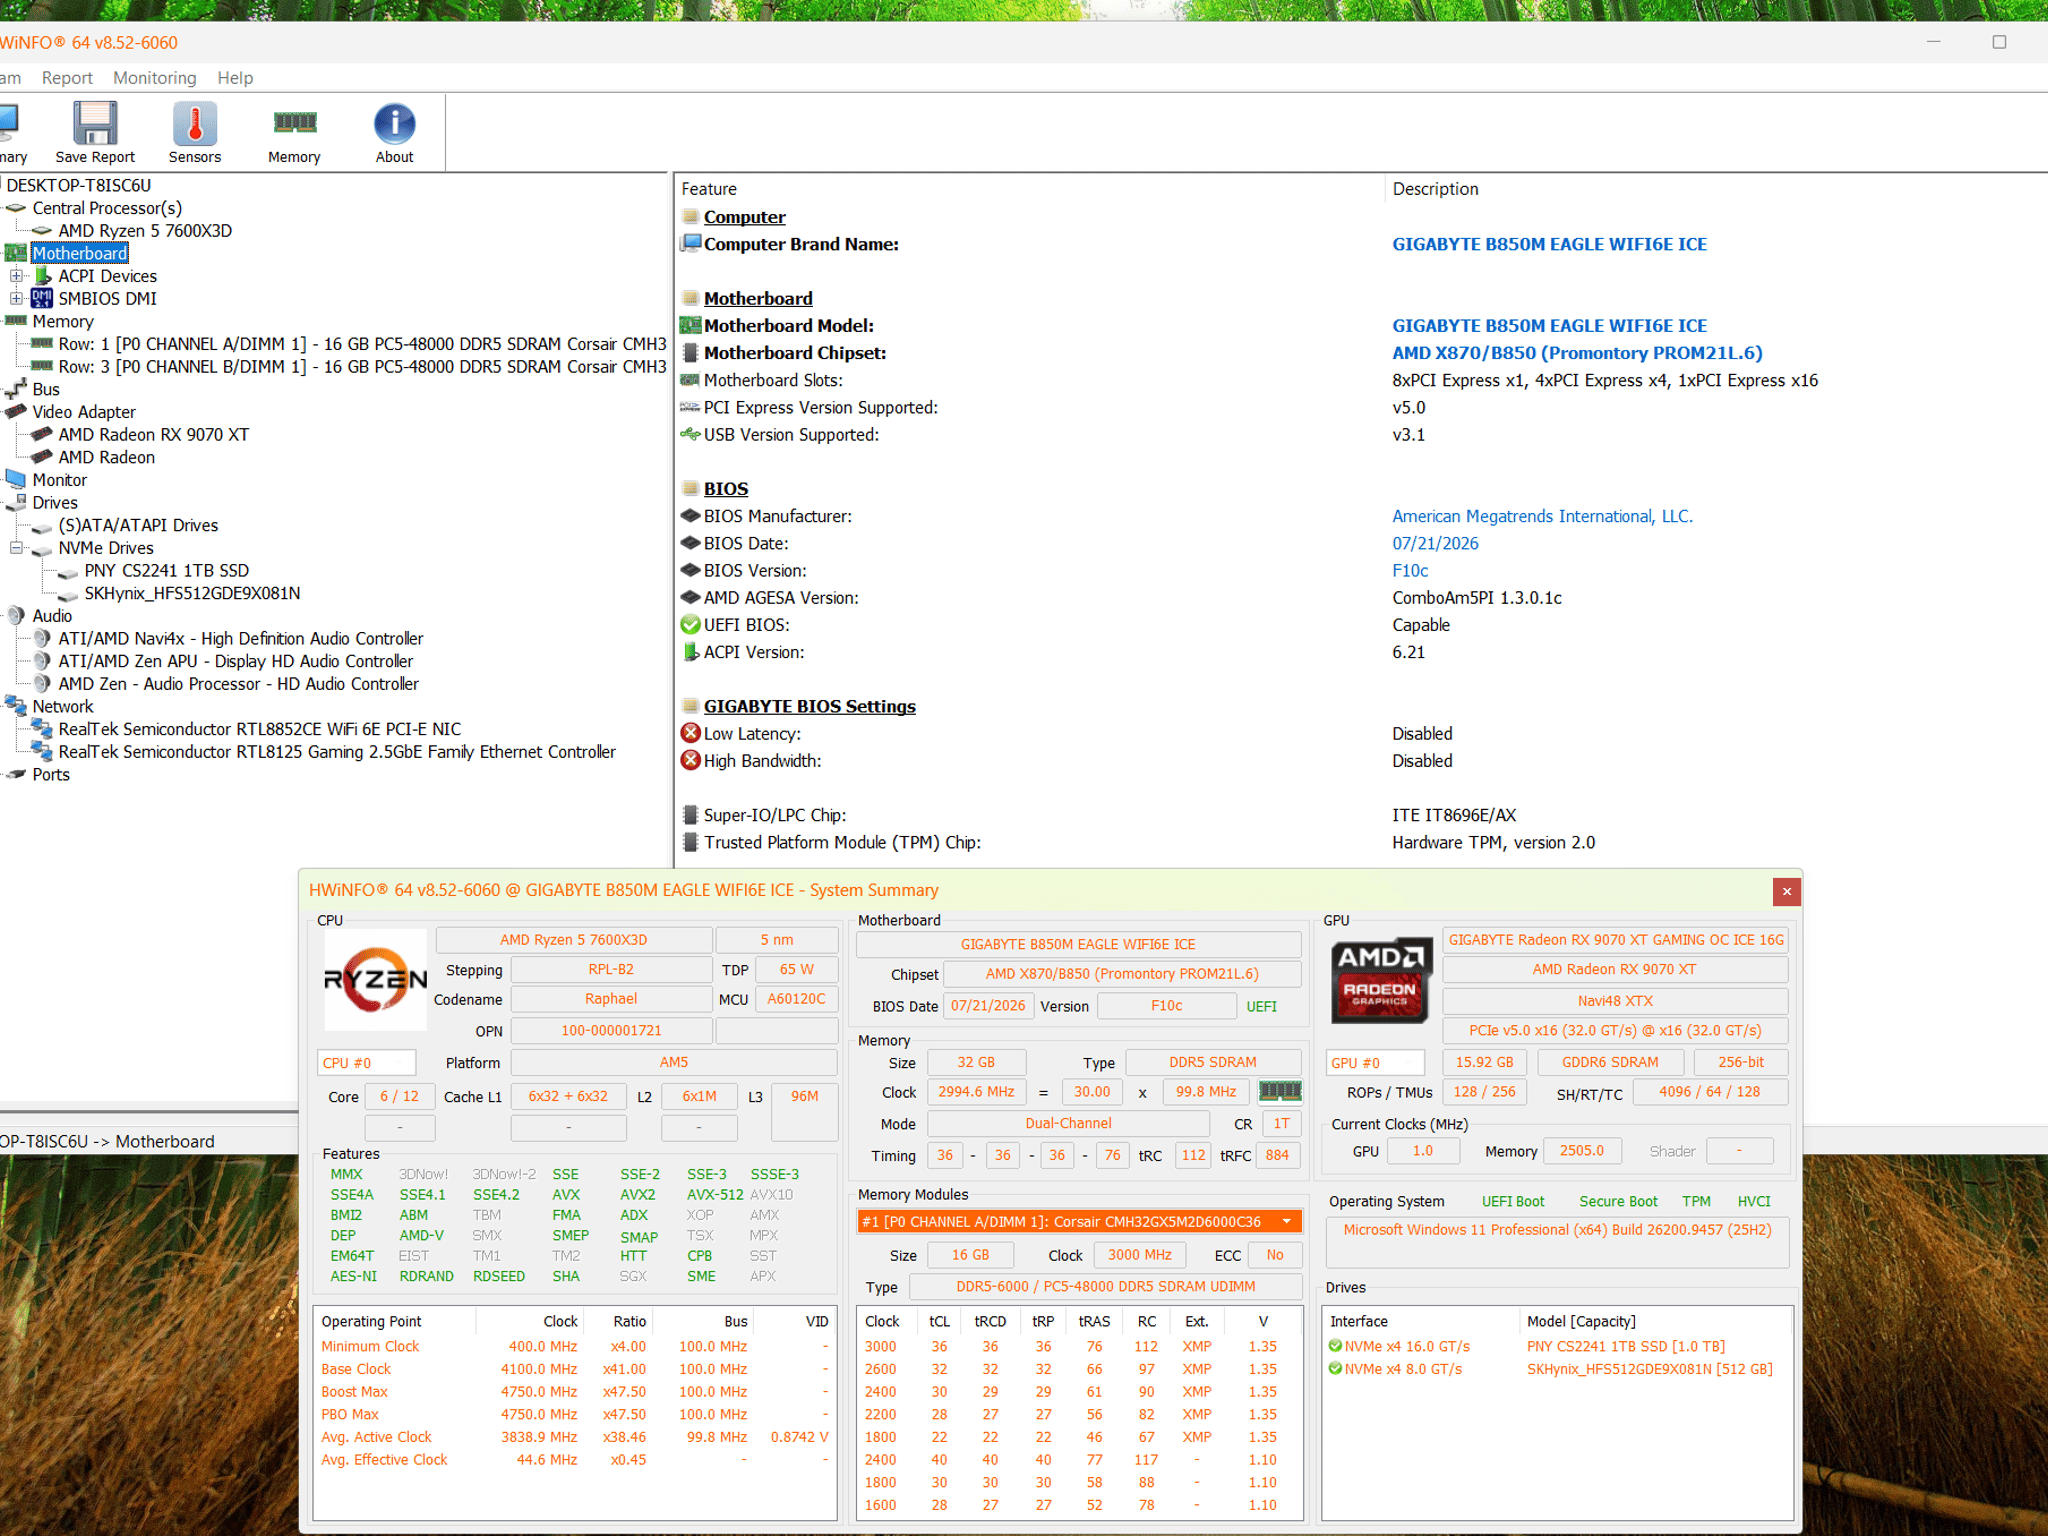Image resolution: width=2048 pixels, height=1536 pixels.
Task: Maximize the HWiNFO main window
Action: click(1999, 42)
